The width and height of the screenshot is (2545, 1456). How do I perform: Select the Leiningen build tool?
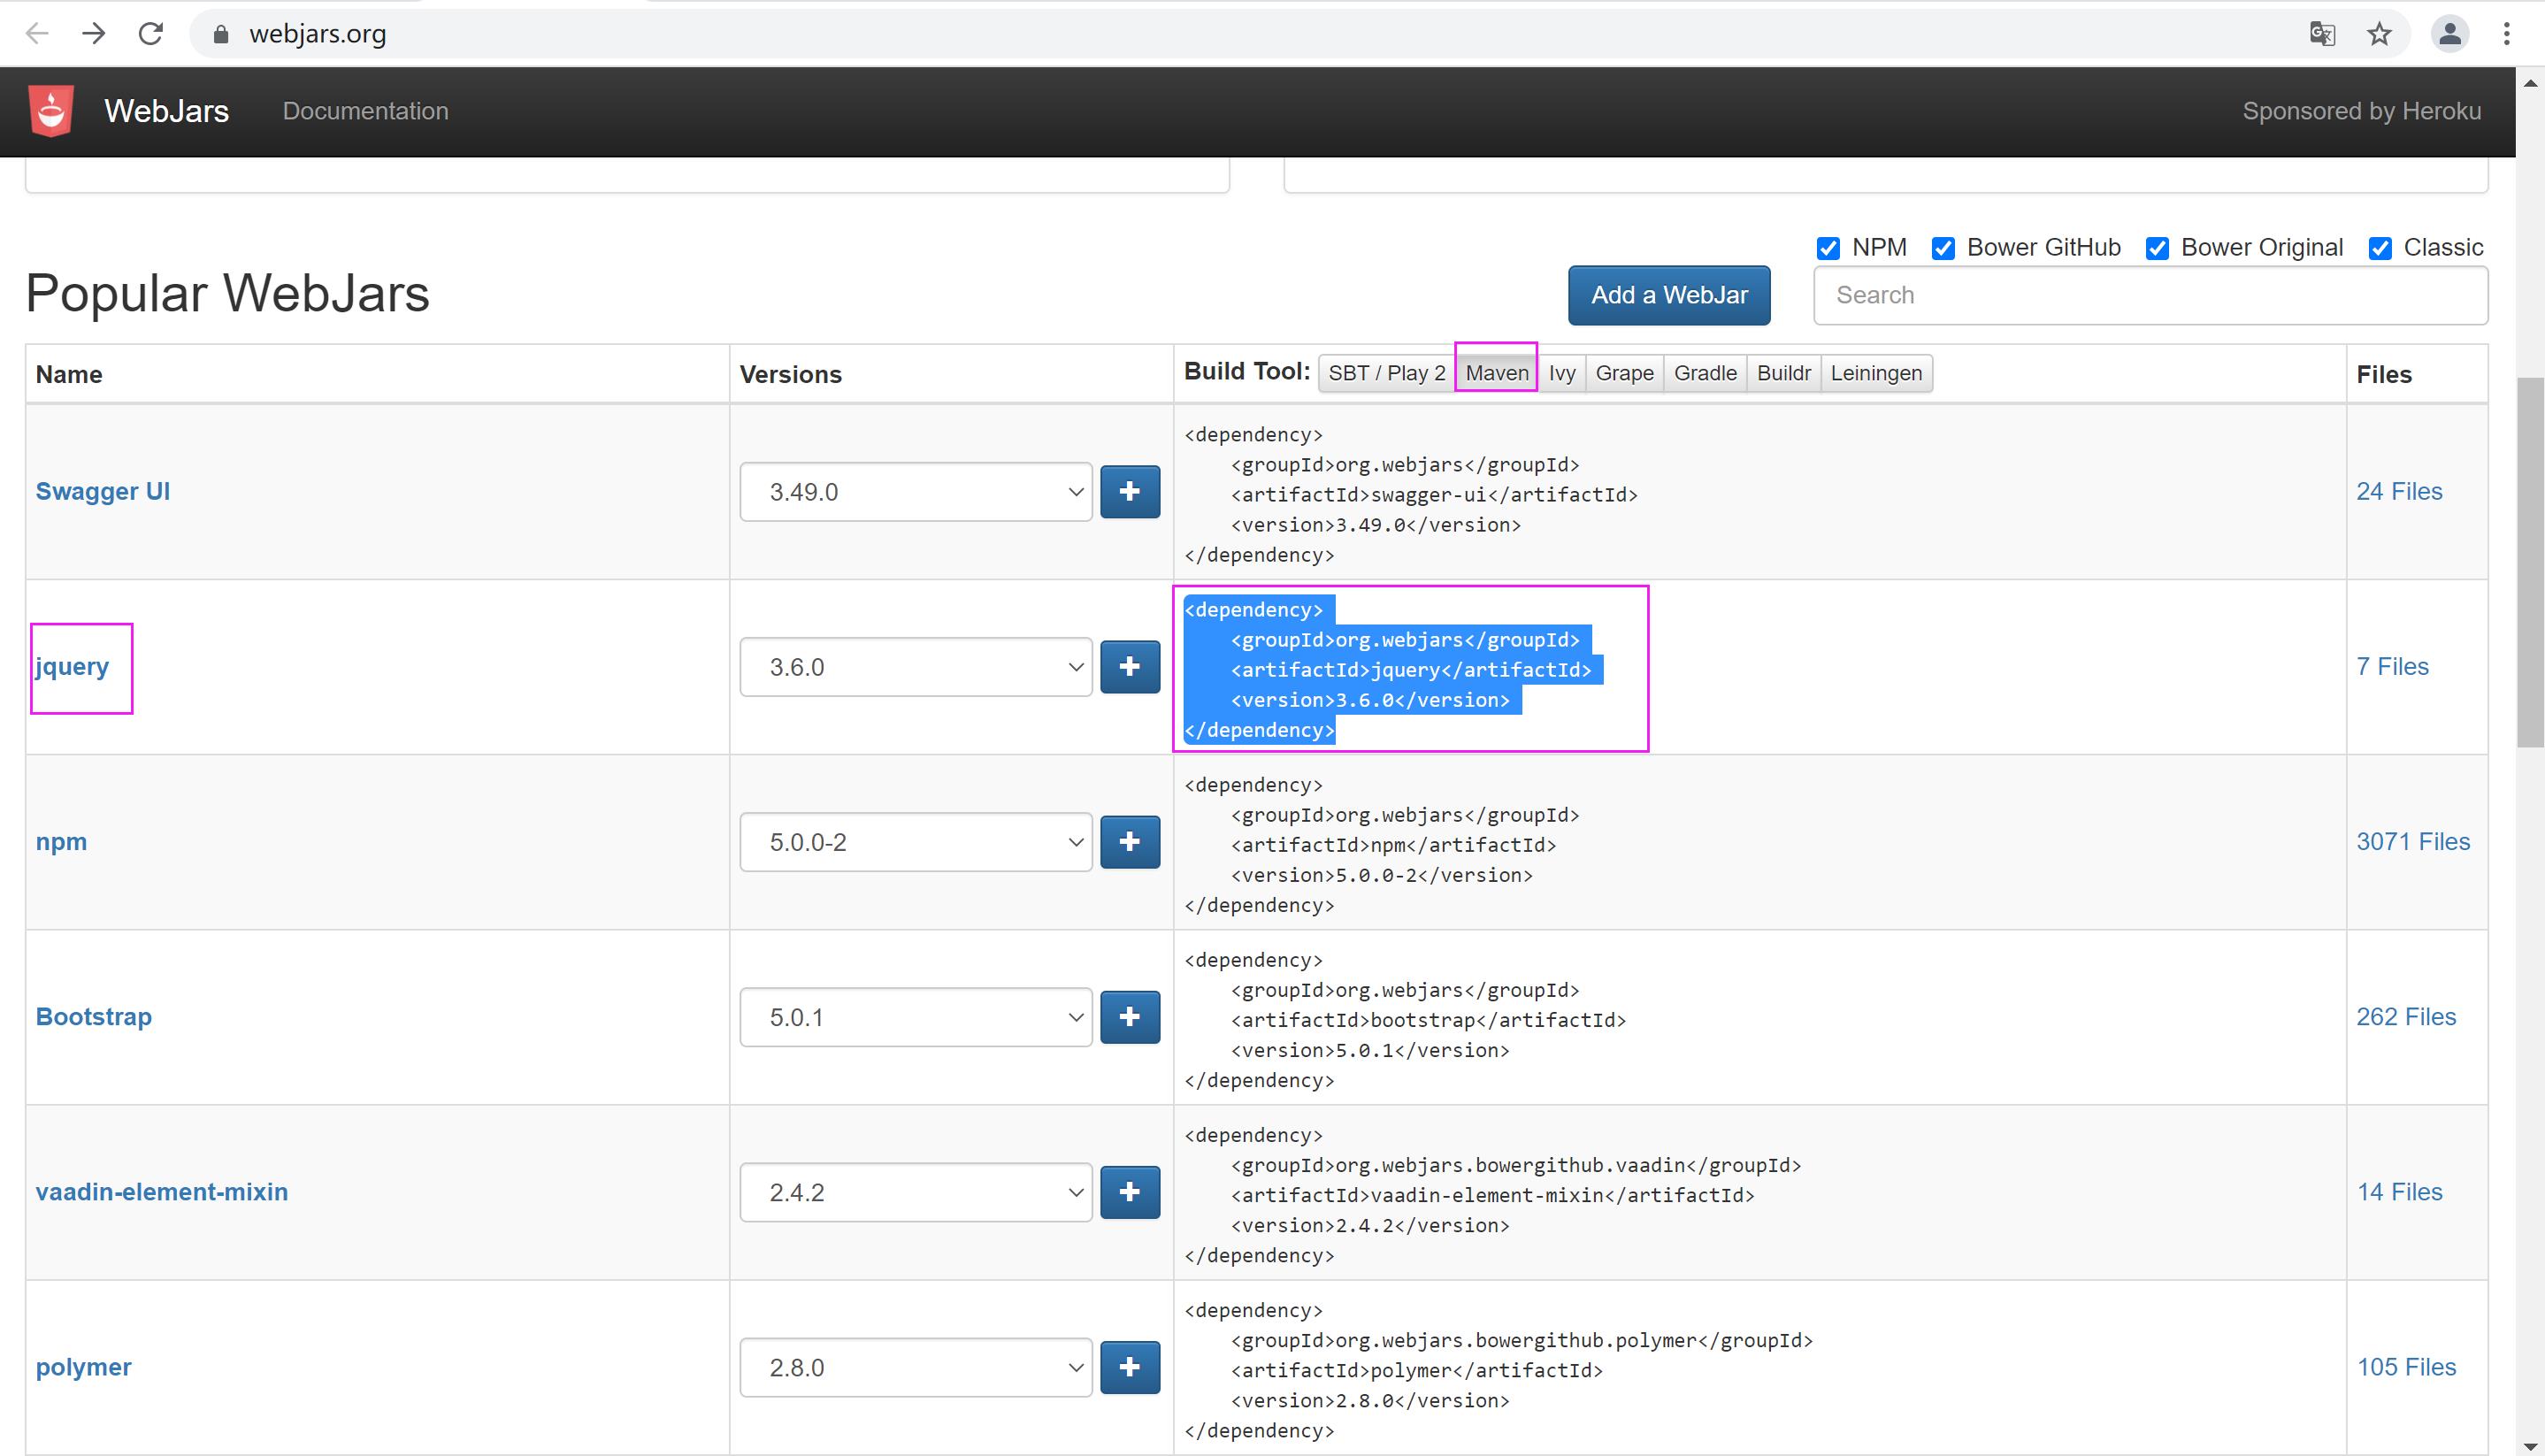click(1876, 373)
